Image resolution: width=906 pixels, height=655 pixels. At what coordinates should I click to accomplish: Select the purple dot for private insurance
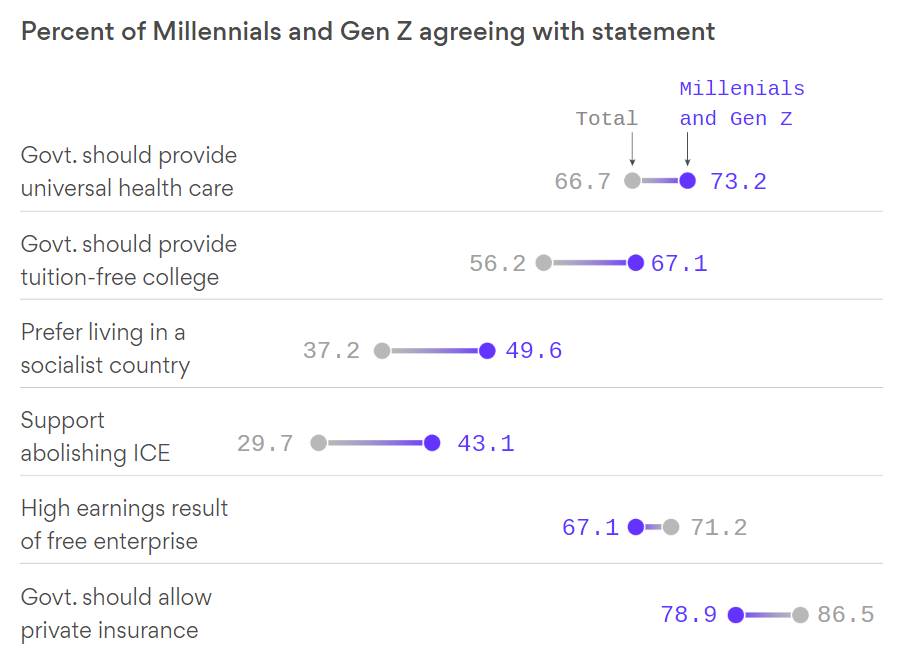[x=736, y=615]
